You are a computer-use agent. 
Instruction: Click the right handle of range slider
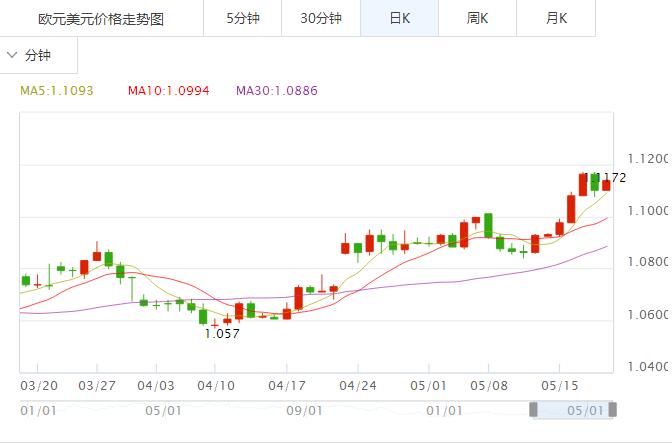pos(613,410)
